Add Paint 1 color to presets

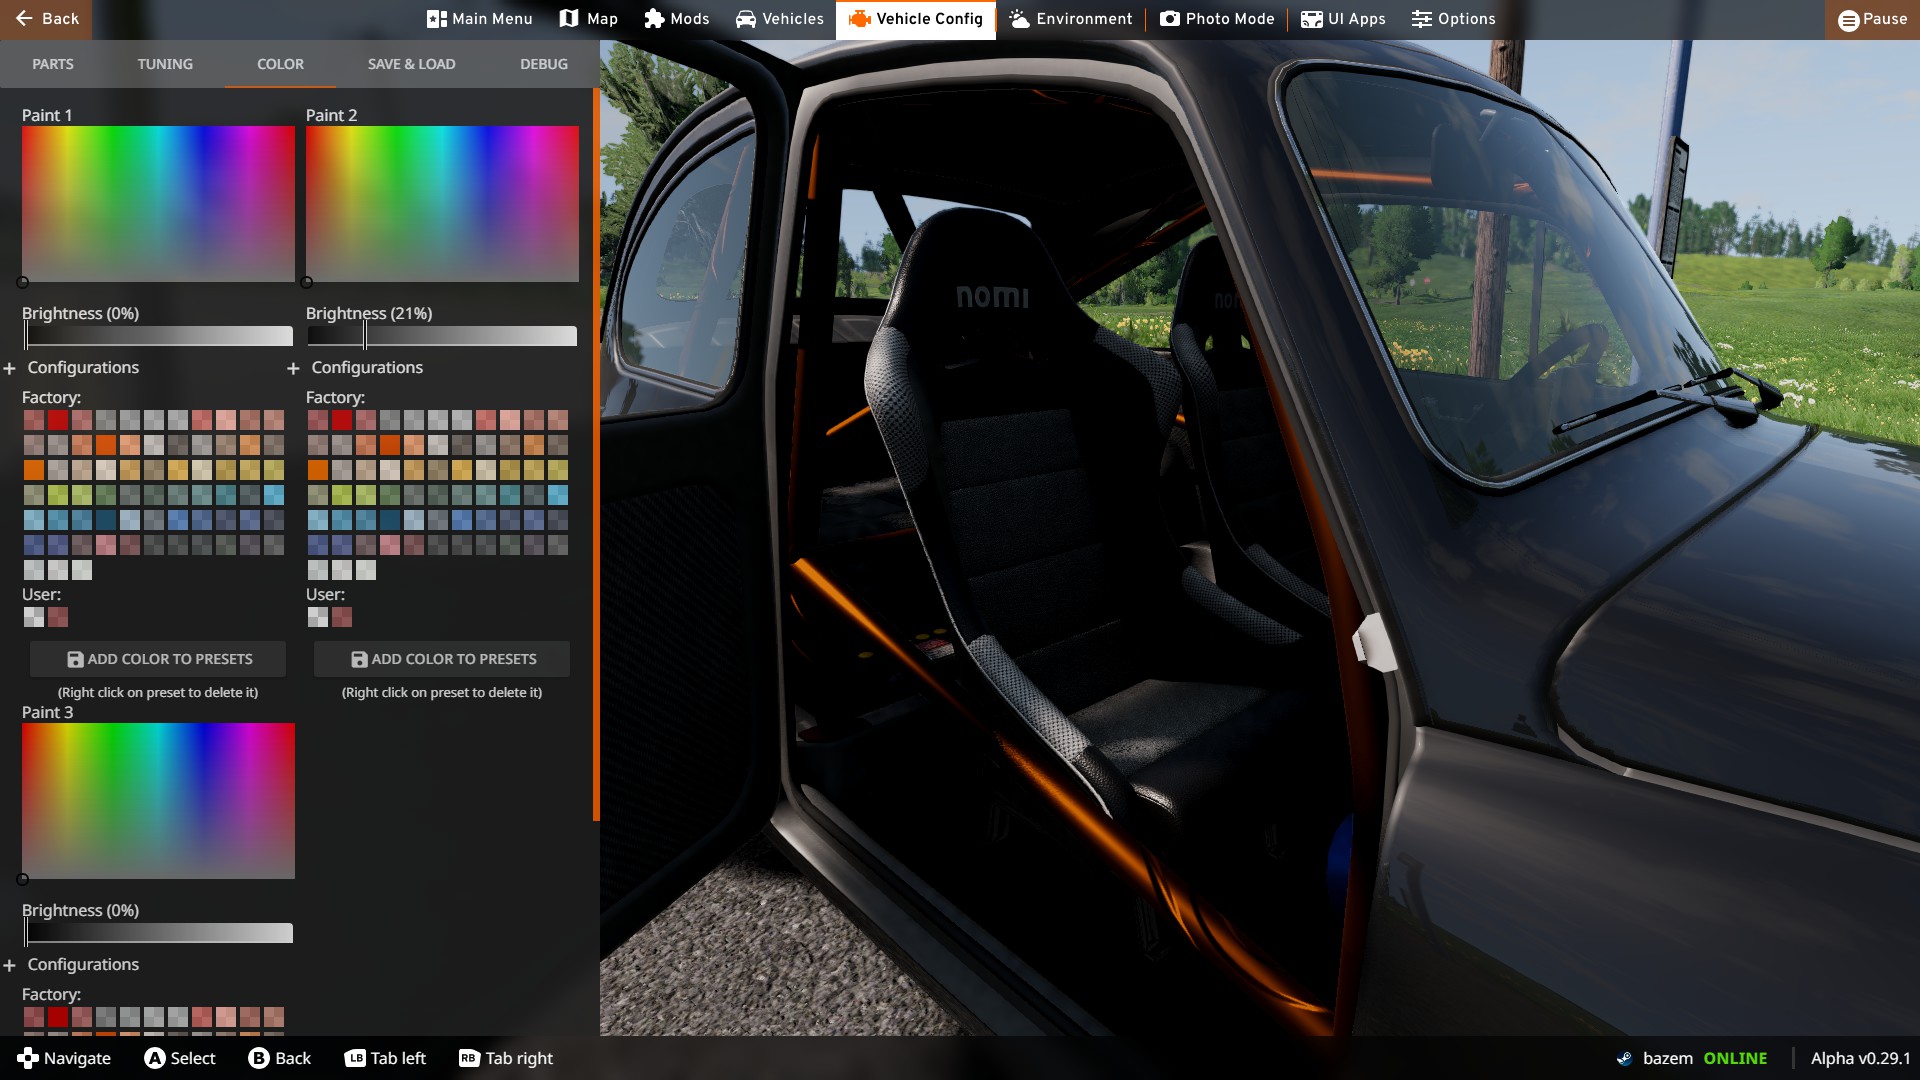tap(158, 659)
